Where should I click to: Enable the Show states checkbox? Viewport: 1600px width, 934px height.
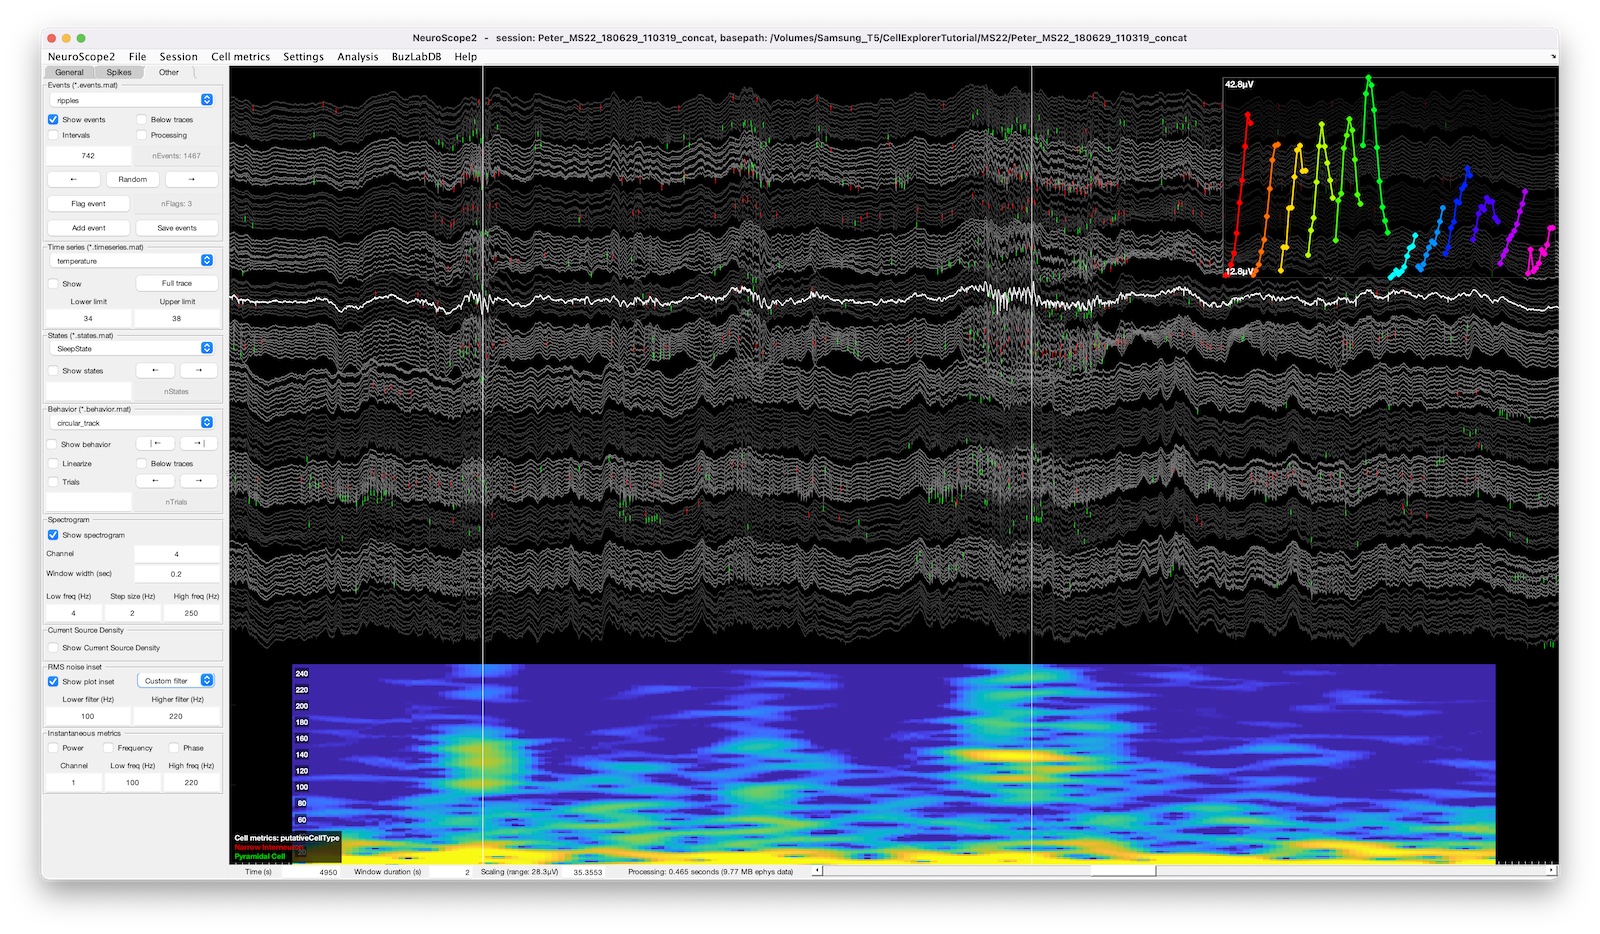tap(53, 371)
